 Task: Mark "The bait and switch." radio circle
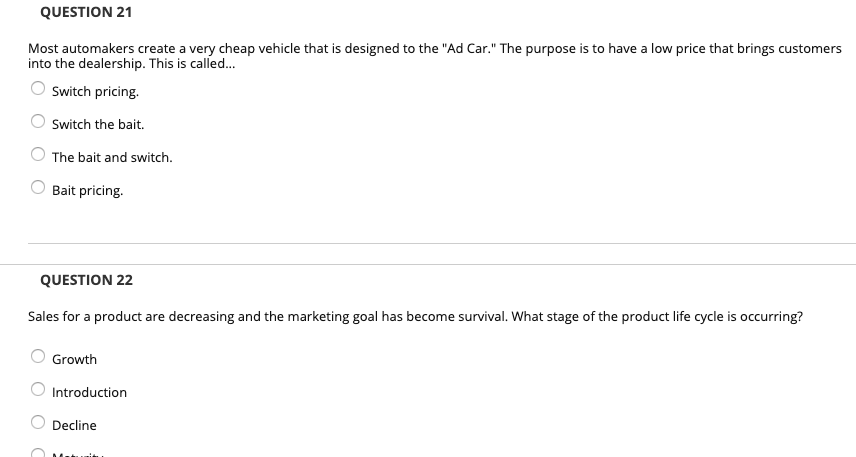coord(38,154)
